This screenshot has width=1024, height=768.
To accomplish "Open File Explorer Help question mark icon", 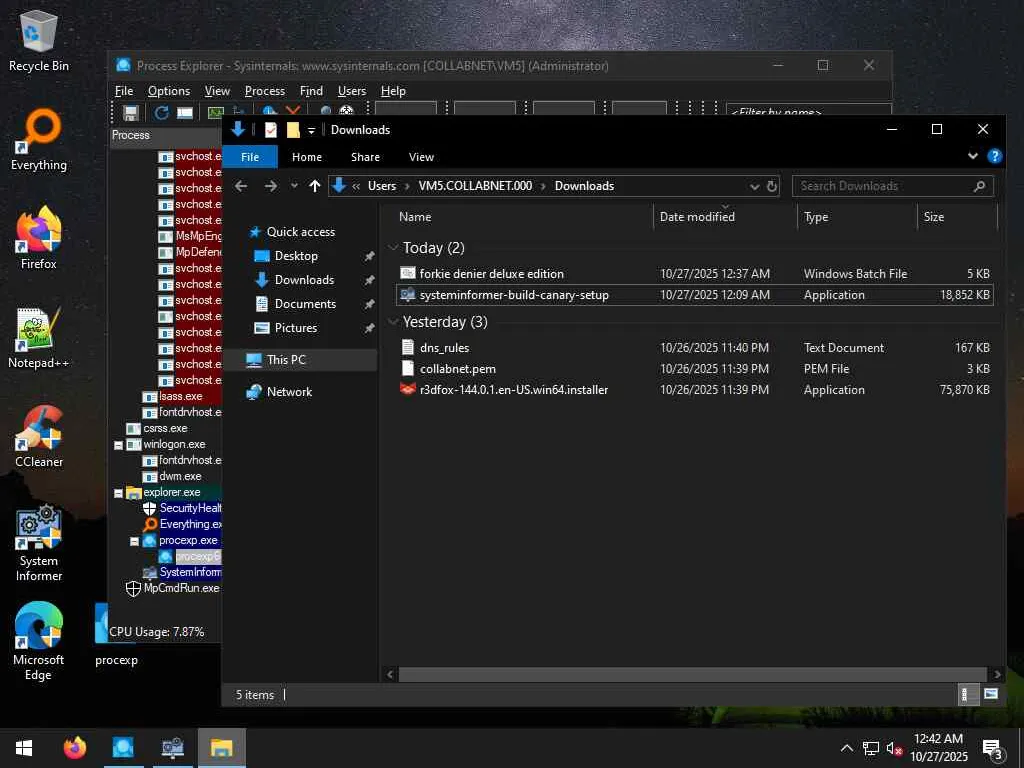I will [995, 156].
